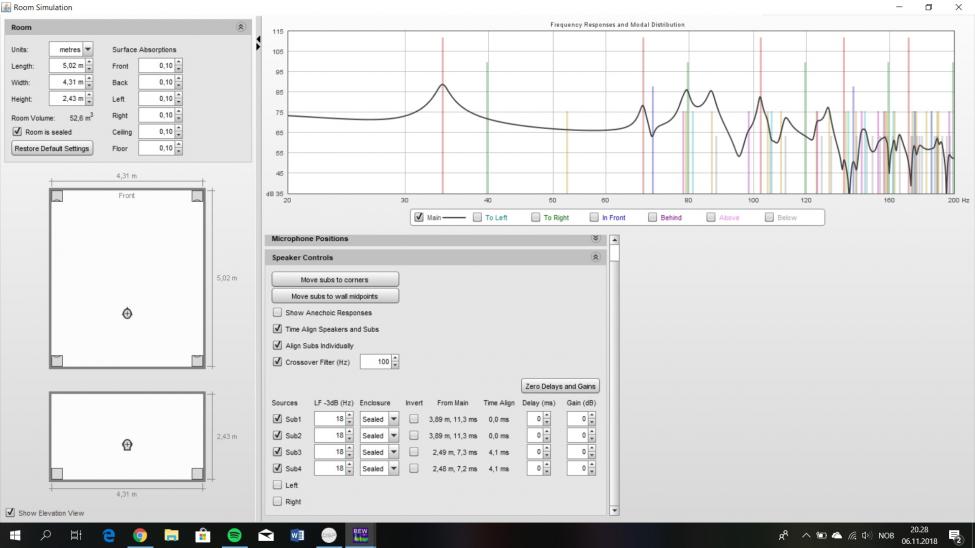Click Zero Delays and Gains button
Viewport: 975px width, 548px height.
[x=561, y=386]
